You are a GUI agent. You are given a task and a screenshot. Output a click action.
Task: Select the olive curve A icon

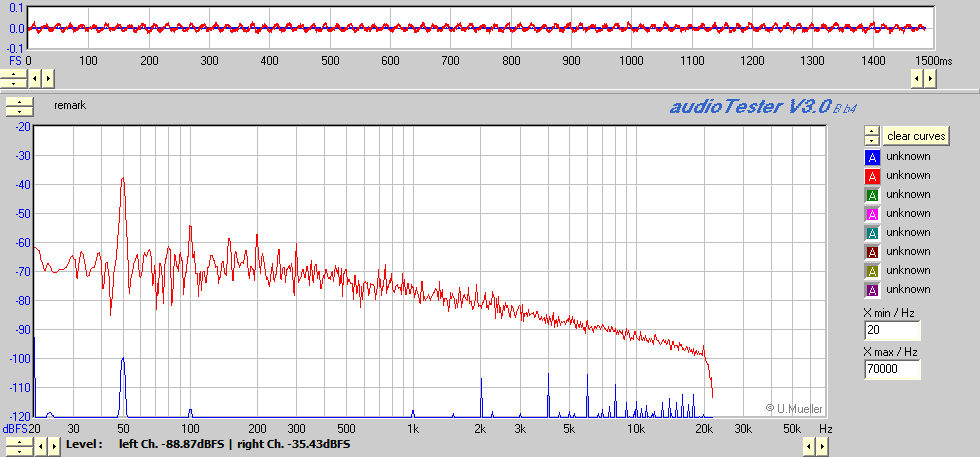tap(872, 271)
